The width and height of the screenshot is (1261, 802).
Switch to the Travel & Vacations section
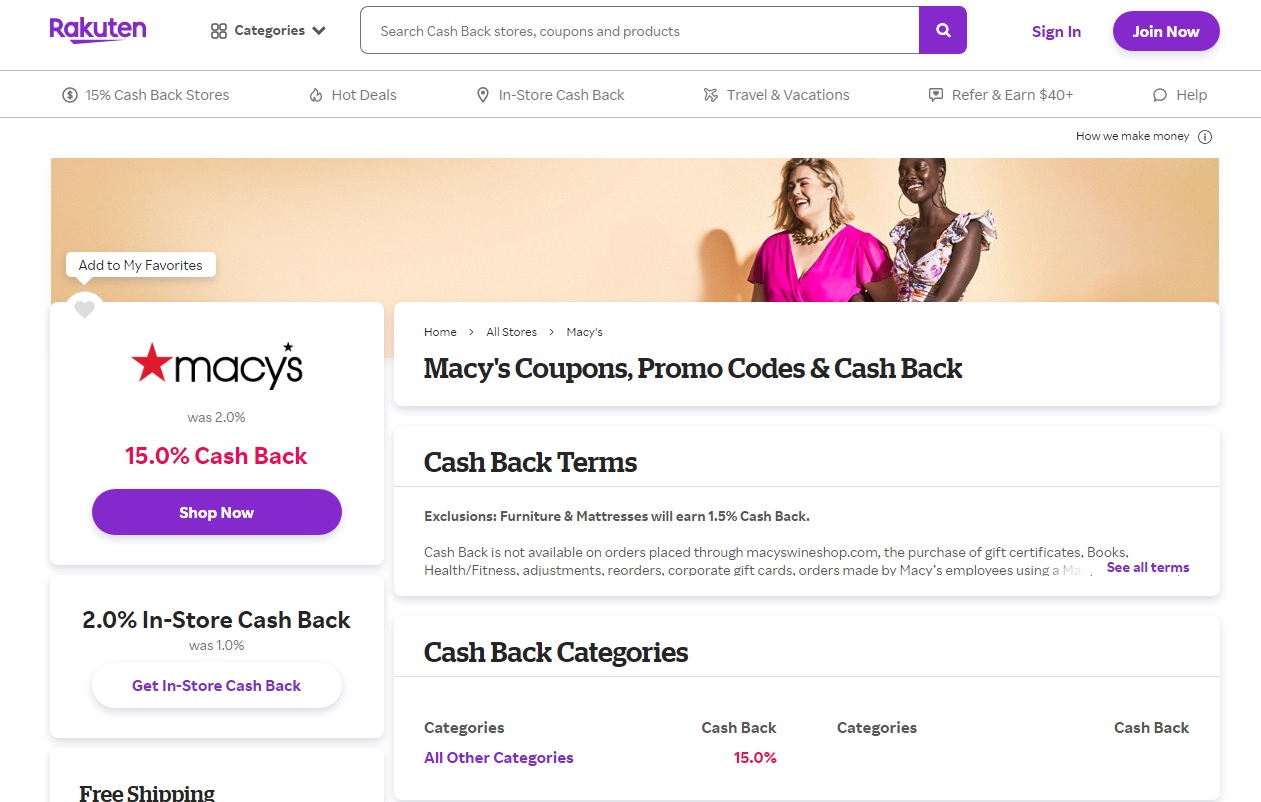click(788, 94)
